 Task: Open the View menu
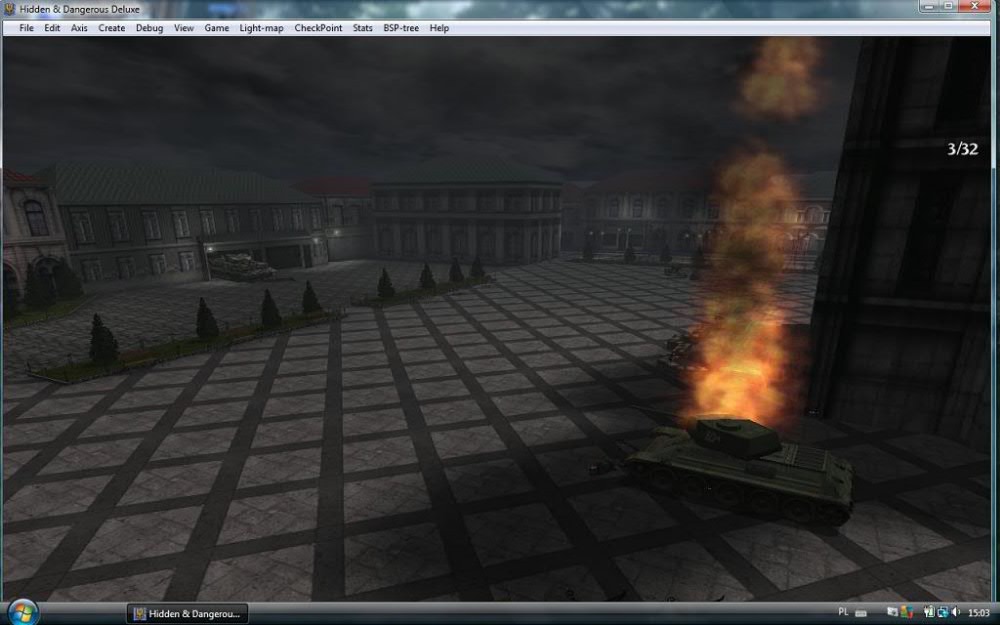click(x=184, y=28)
